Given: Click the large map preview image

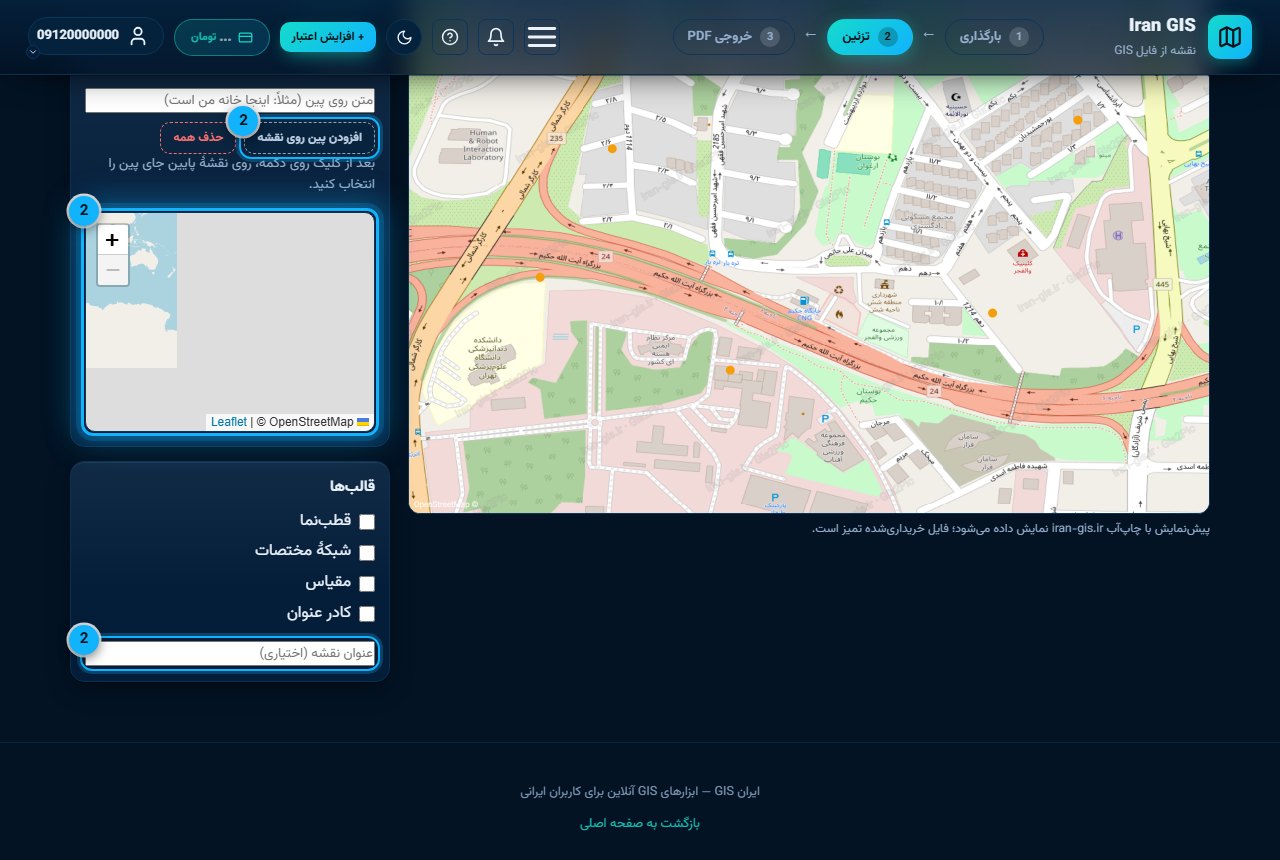Looking at the screenshot, I should [x=809, y=294].
